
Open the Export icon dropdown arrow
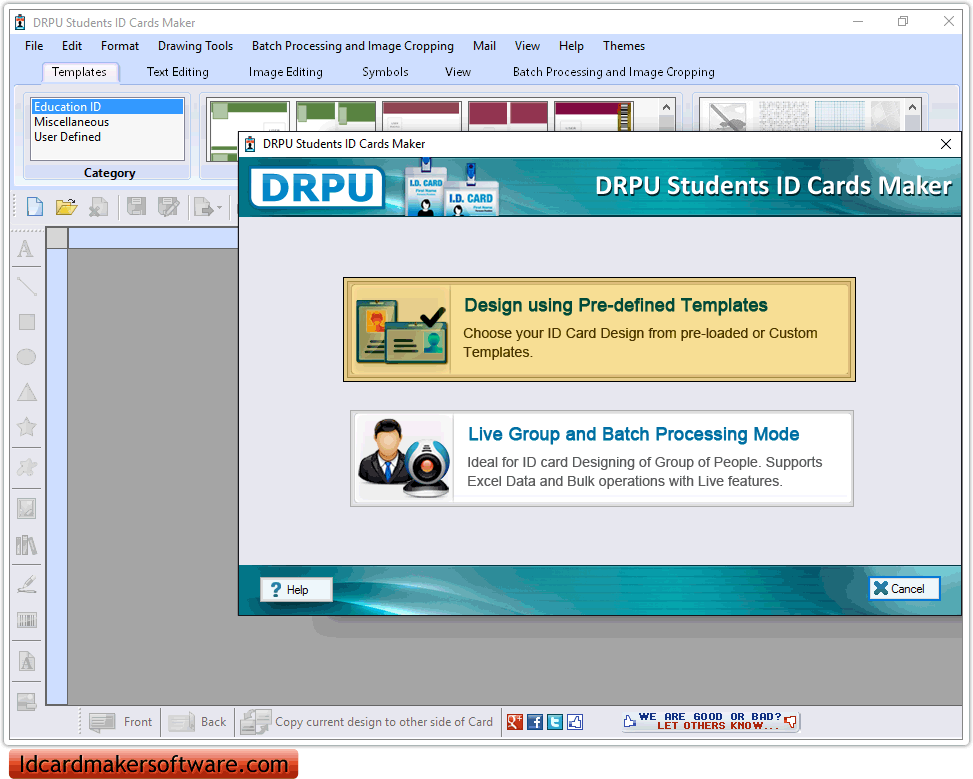pyautogui.click(x=219, y=207)
